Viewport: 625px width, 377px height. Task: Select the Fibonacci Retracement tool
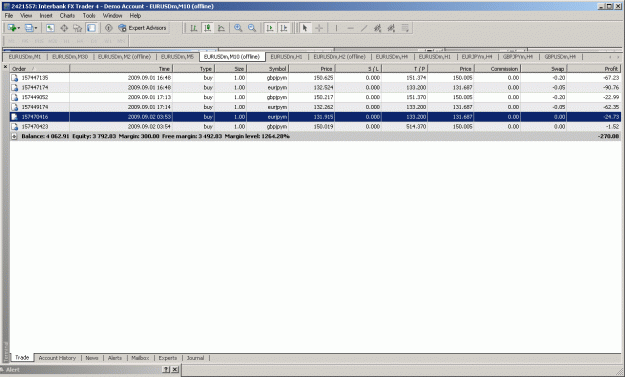click(x=391, y=28)
